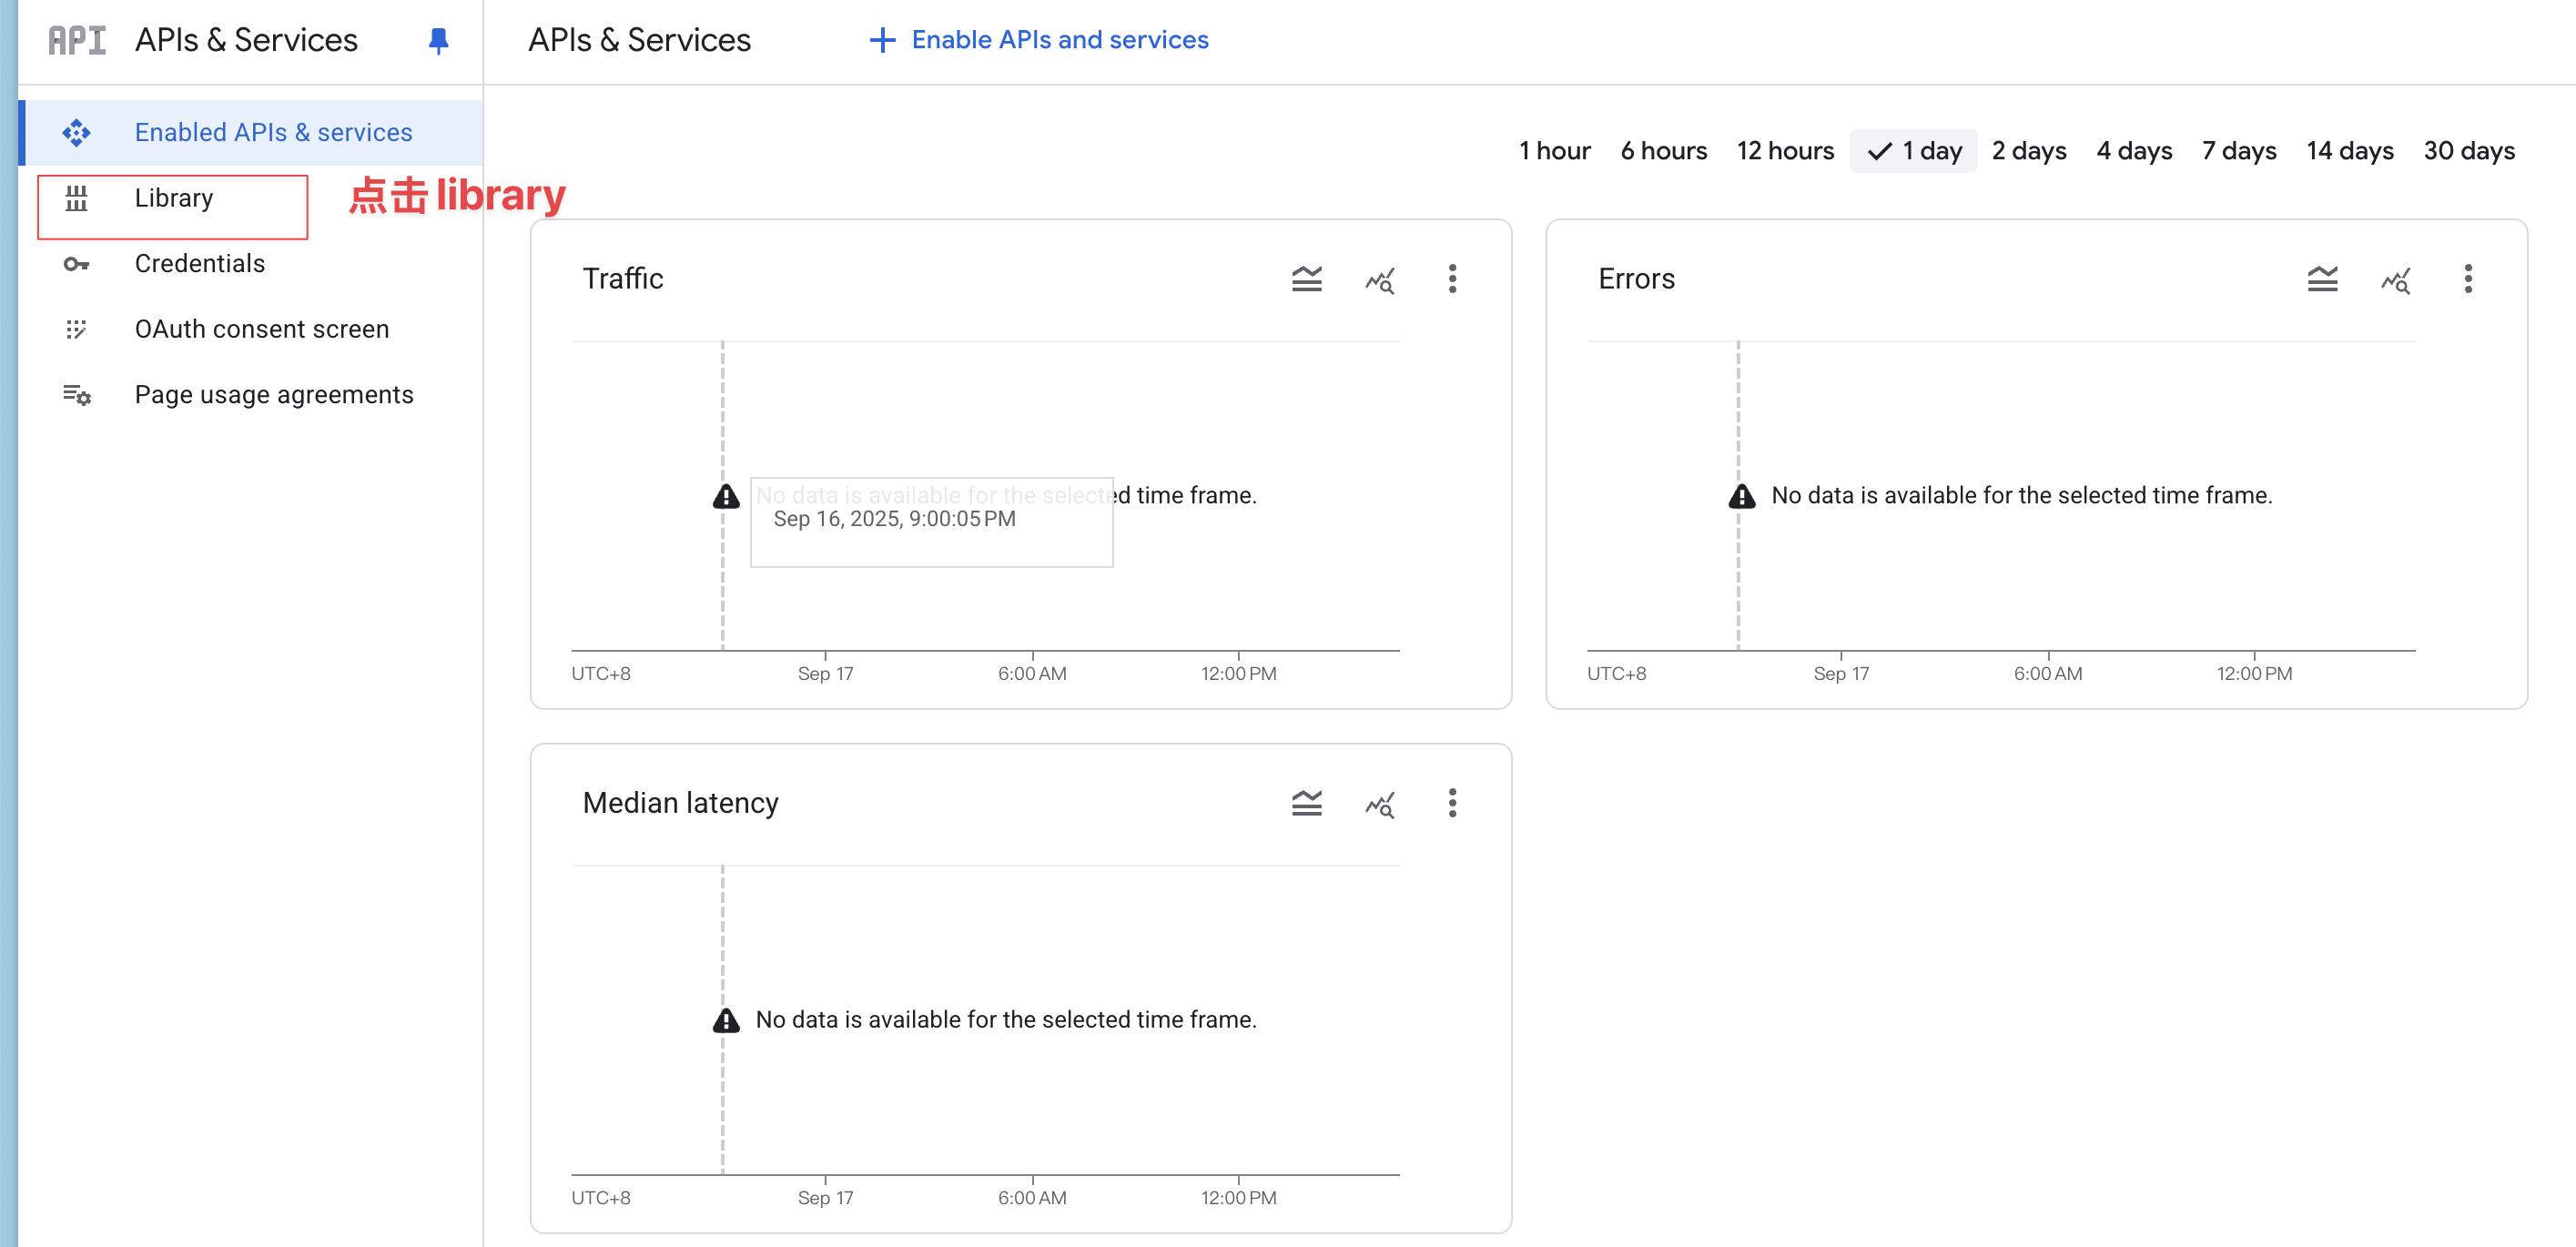
Task: Toggle legend on the Traffic chart
Action: [x=1306, y=279]
